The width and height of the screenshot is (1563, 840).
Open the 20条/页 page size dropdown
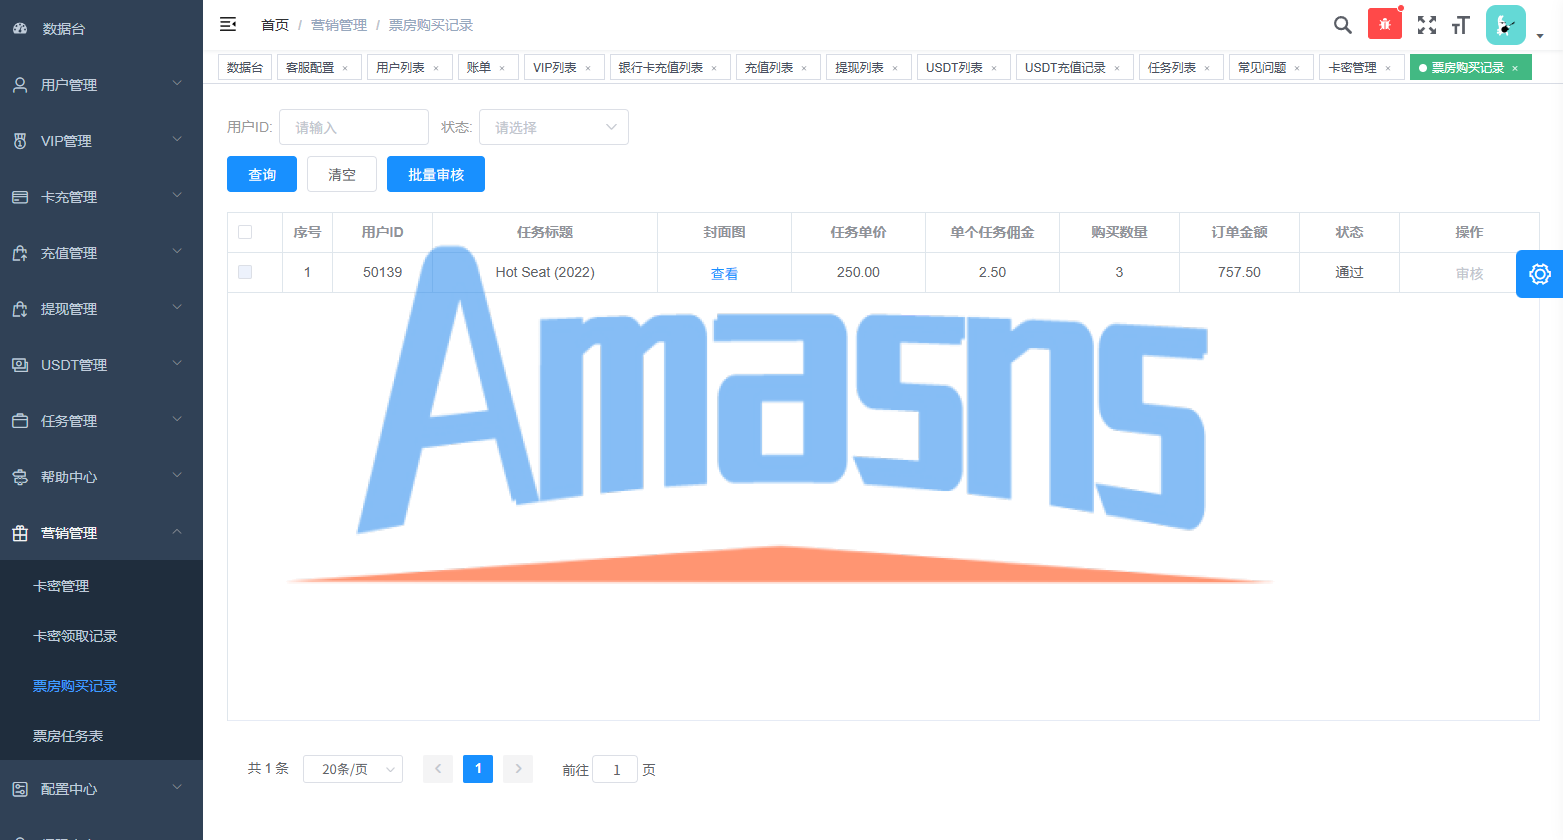[353, 769]
